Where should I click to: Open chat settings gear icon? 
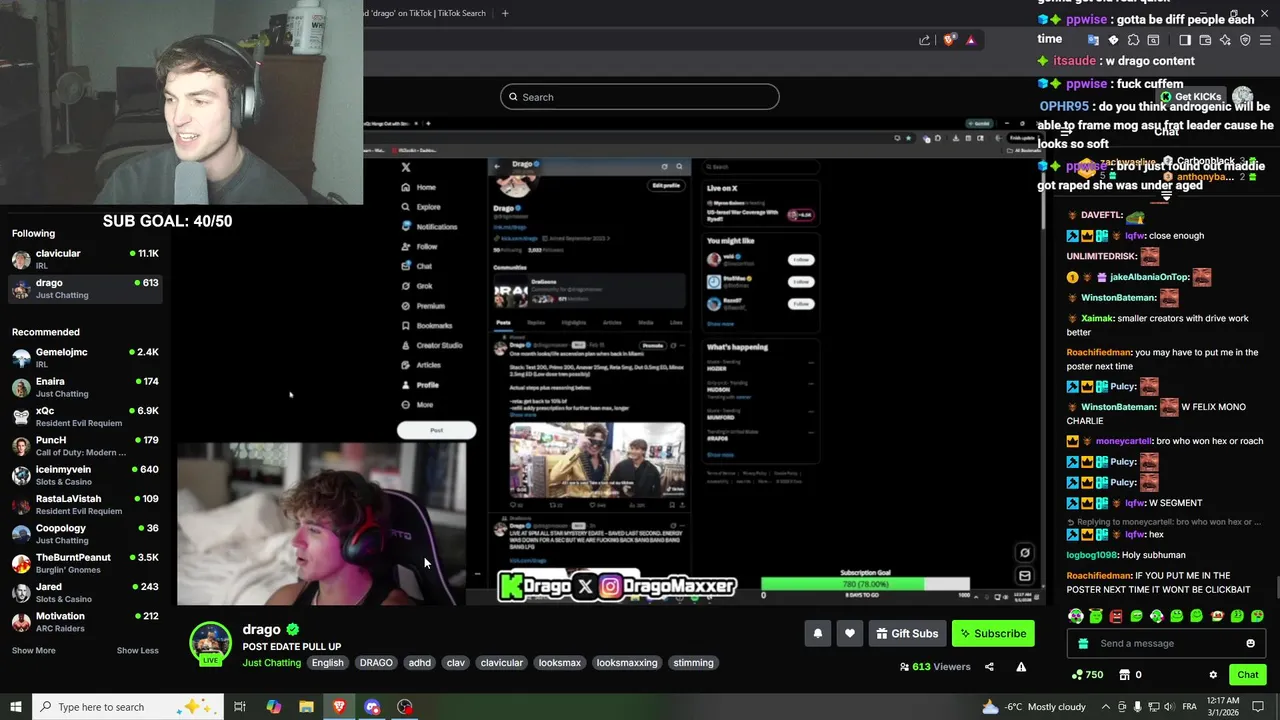1213,675
